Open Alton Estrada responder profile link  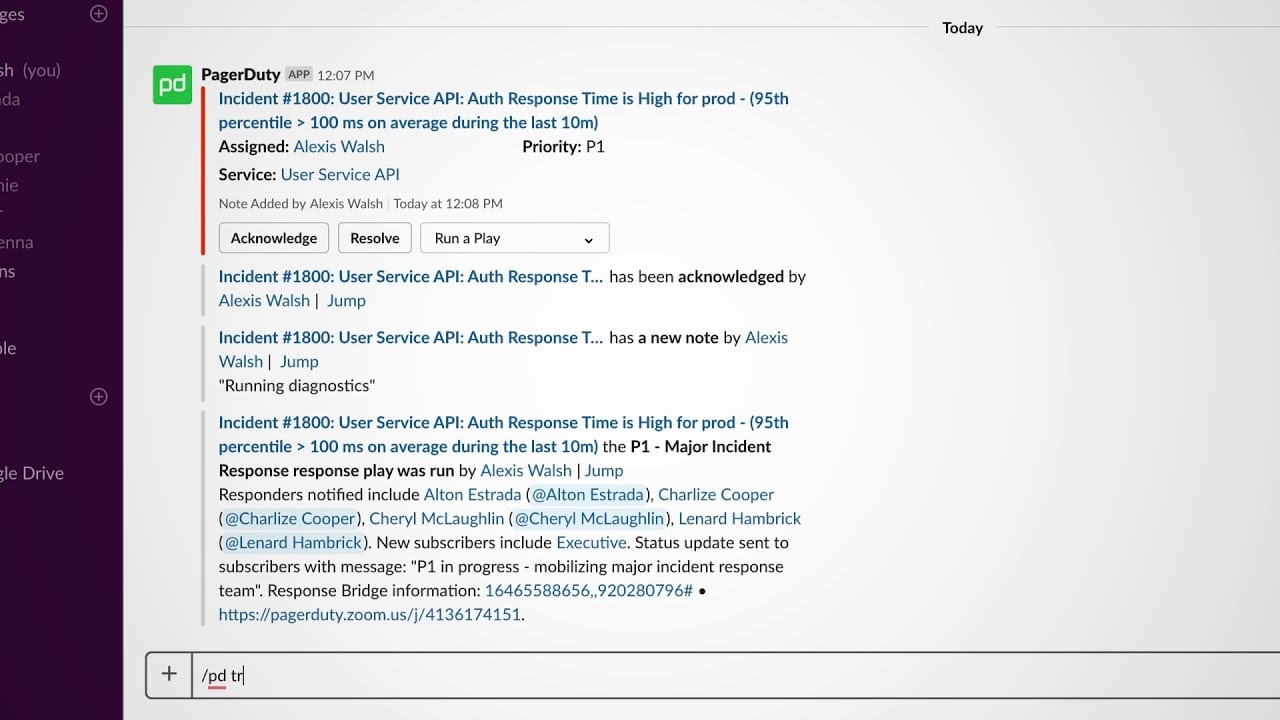pyautogui.click(x=473, y=494)
